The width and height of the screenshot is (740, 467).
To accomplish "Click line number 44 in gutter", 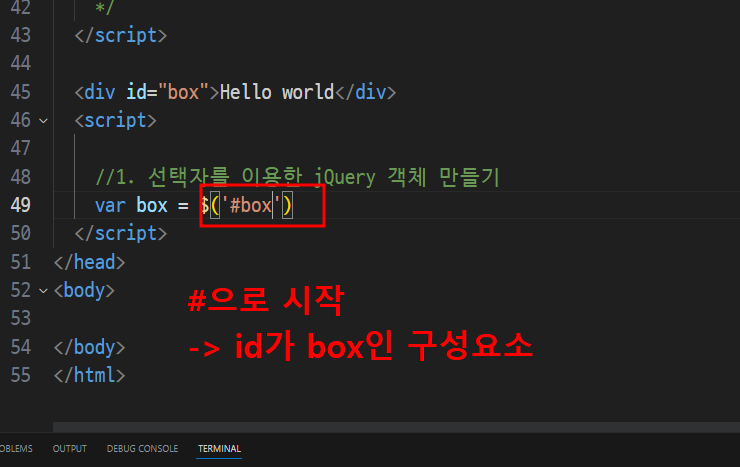I will click(21, 64).
